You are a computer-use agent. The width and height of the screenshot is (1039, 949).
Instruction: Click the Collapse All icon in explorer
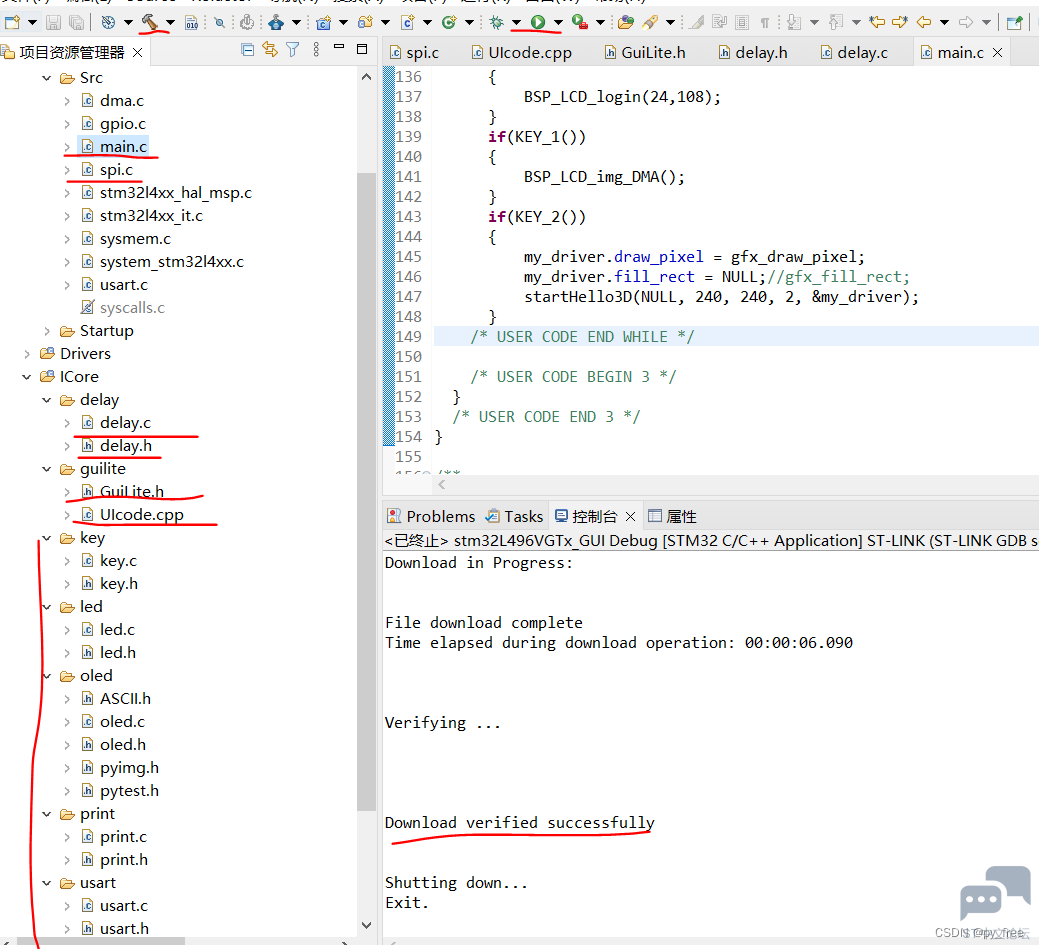point(248,50)
